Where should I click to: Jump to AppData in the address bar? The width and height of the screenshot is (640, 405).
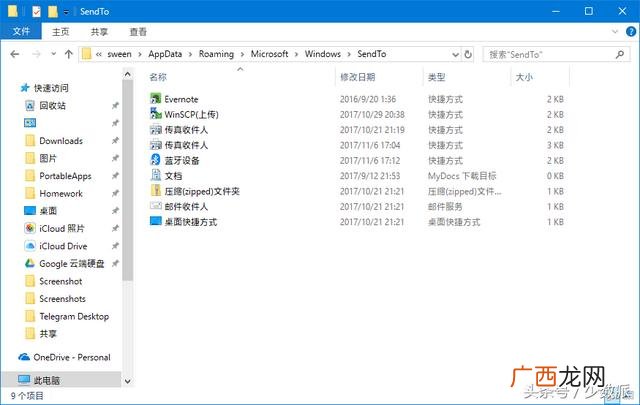point(165,54)
